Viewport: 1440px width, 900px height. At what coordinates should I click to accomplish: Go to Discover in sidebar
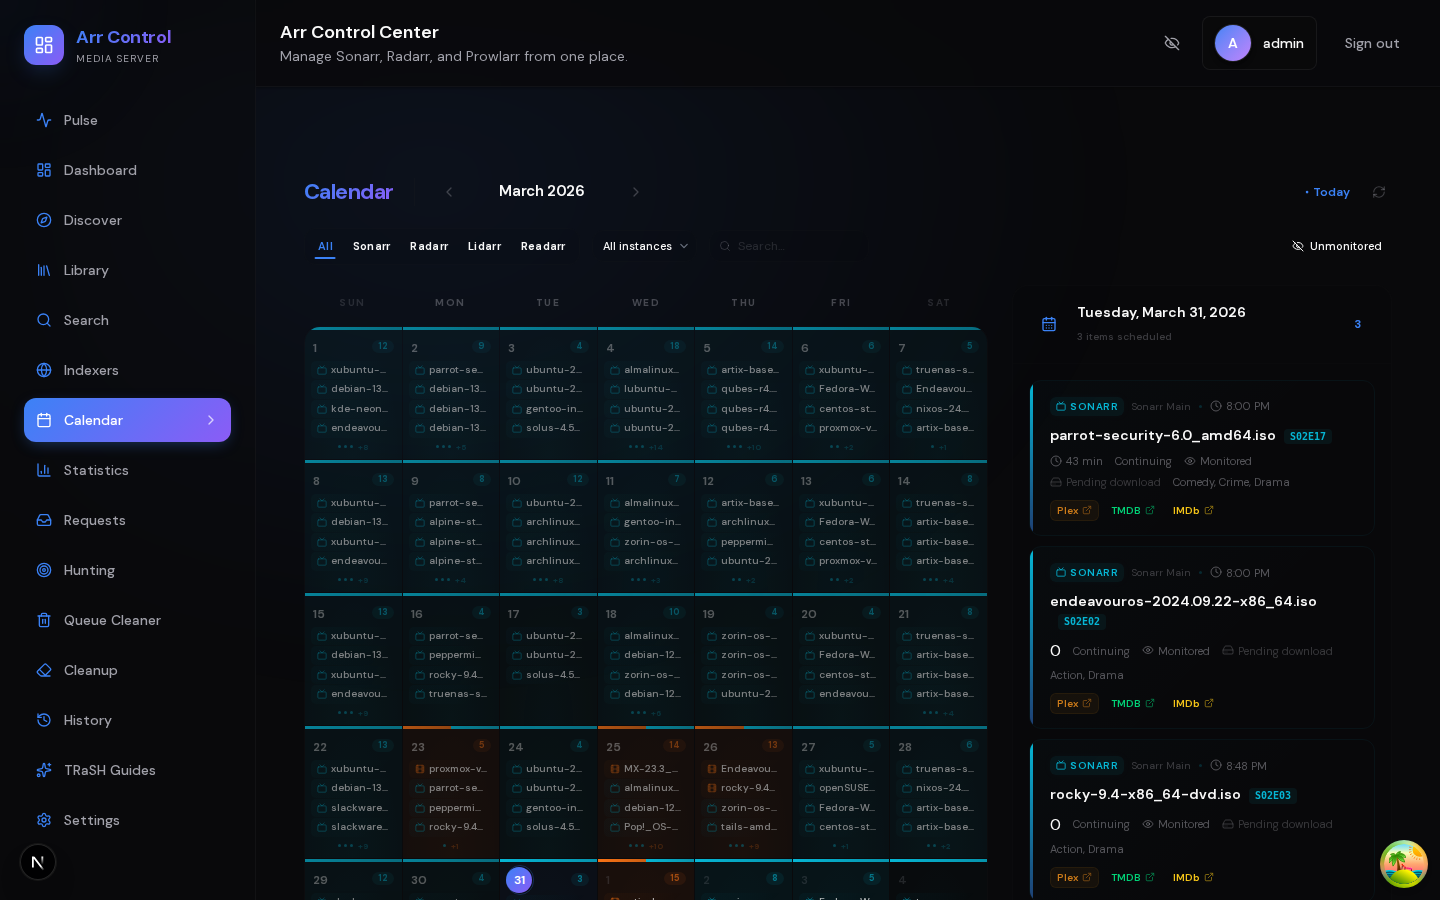127,220
